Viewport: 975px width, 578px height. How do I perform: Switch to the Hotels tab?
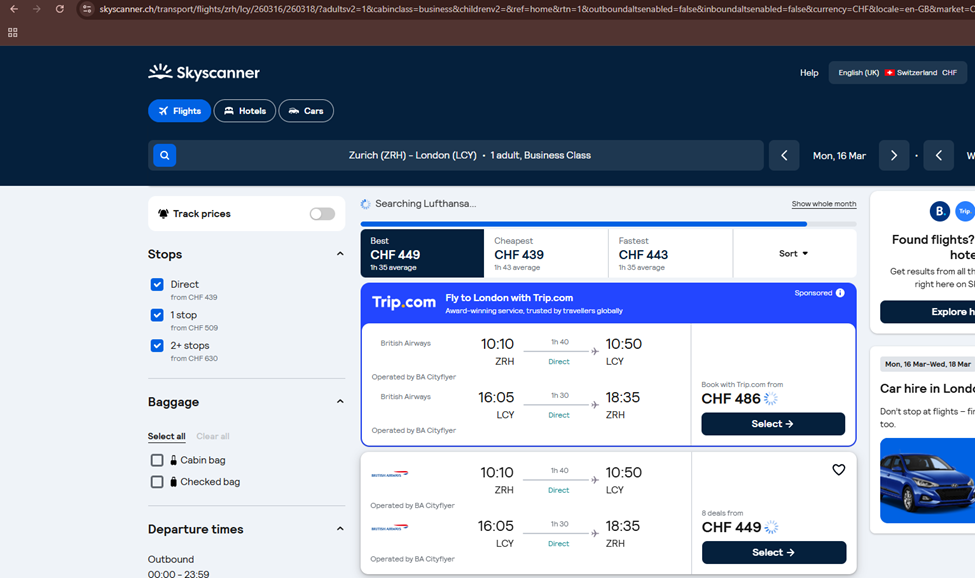[245, 111]
